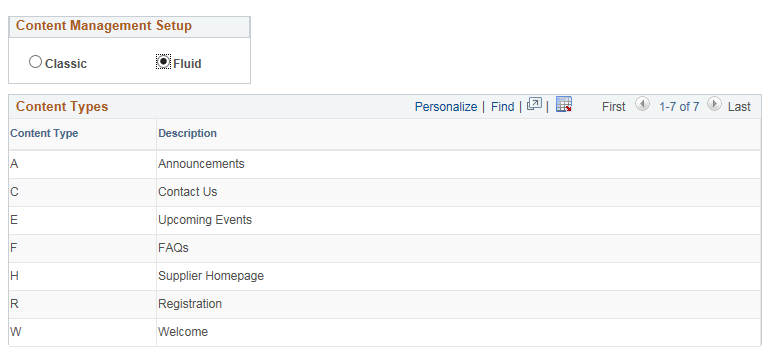777x360 pixels.
Task: Click content type code F
Action: tap(13, 248)
